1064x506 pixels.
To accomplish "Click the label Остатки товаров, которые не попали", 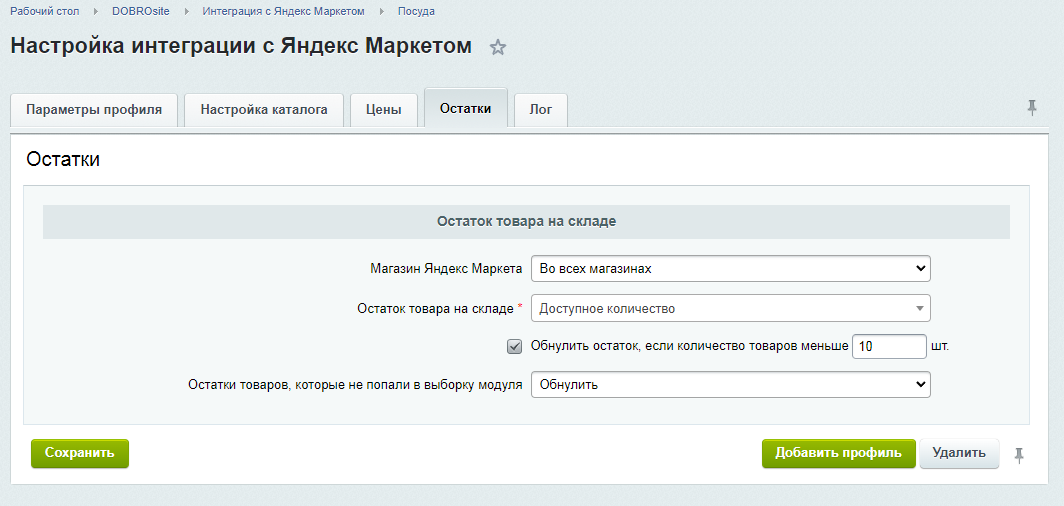I will pyautogui.click(x=355, y=385).
